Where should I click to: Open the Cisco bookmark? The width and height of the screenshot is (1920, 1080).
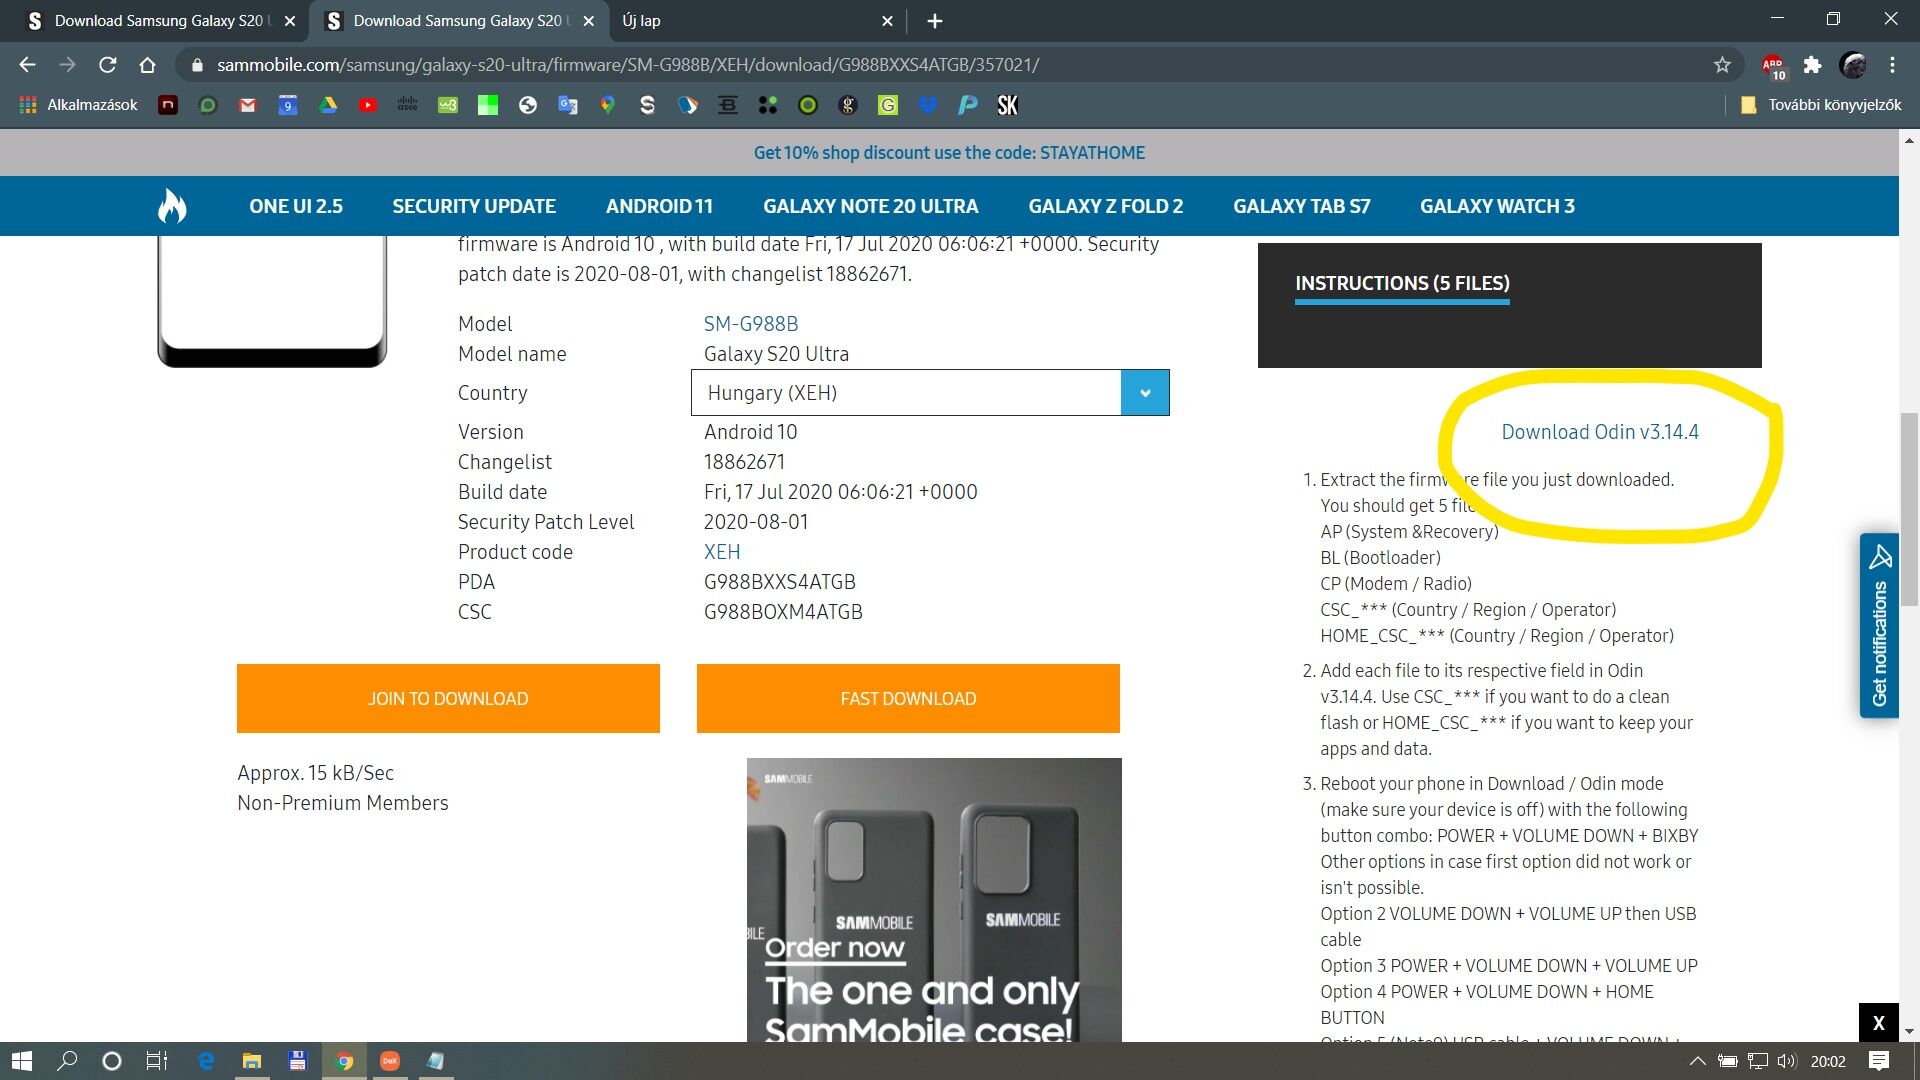click(408, 105)
